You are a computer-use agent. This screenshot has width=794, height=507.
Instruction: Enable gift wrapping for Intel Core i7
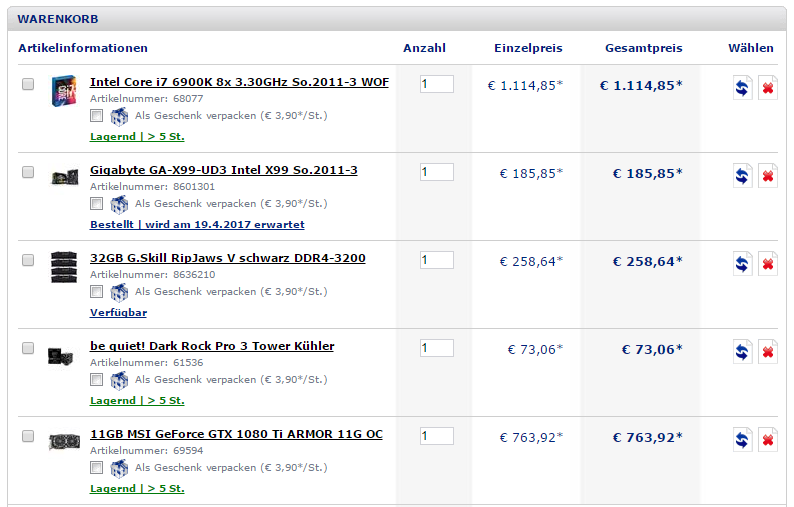[96, 116]
